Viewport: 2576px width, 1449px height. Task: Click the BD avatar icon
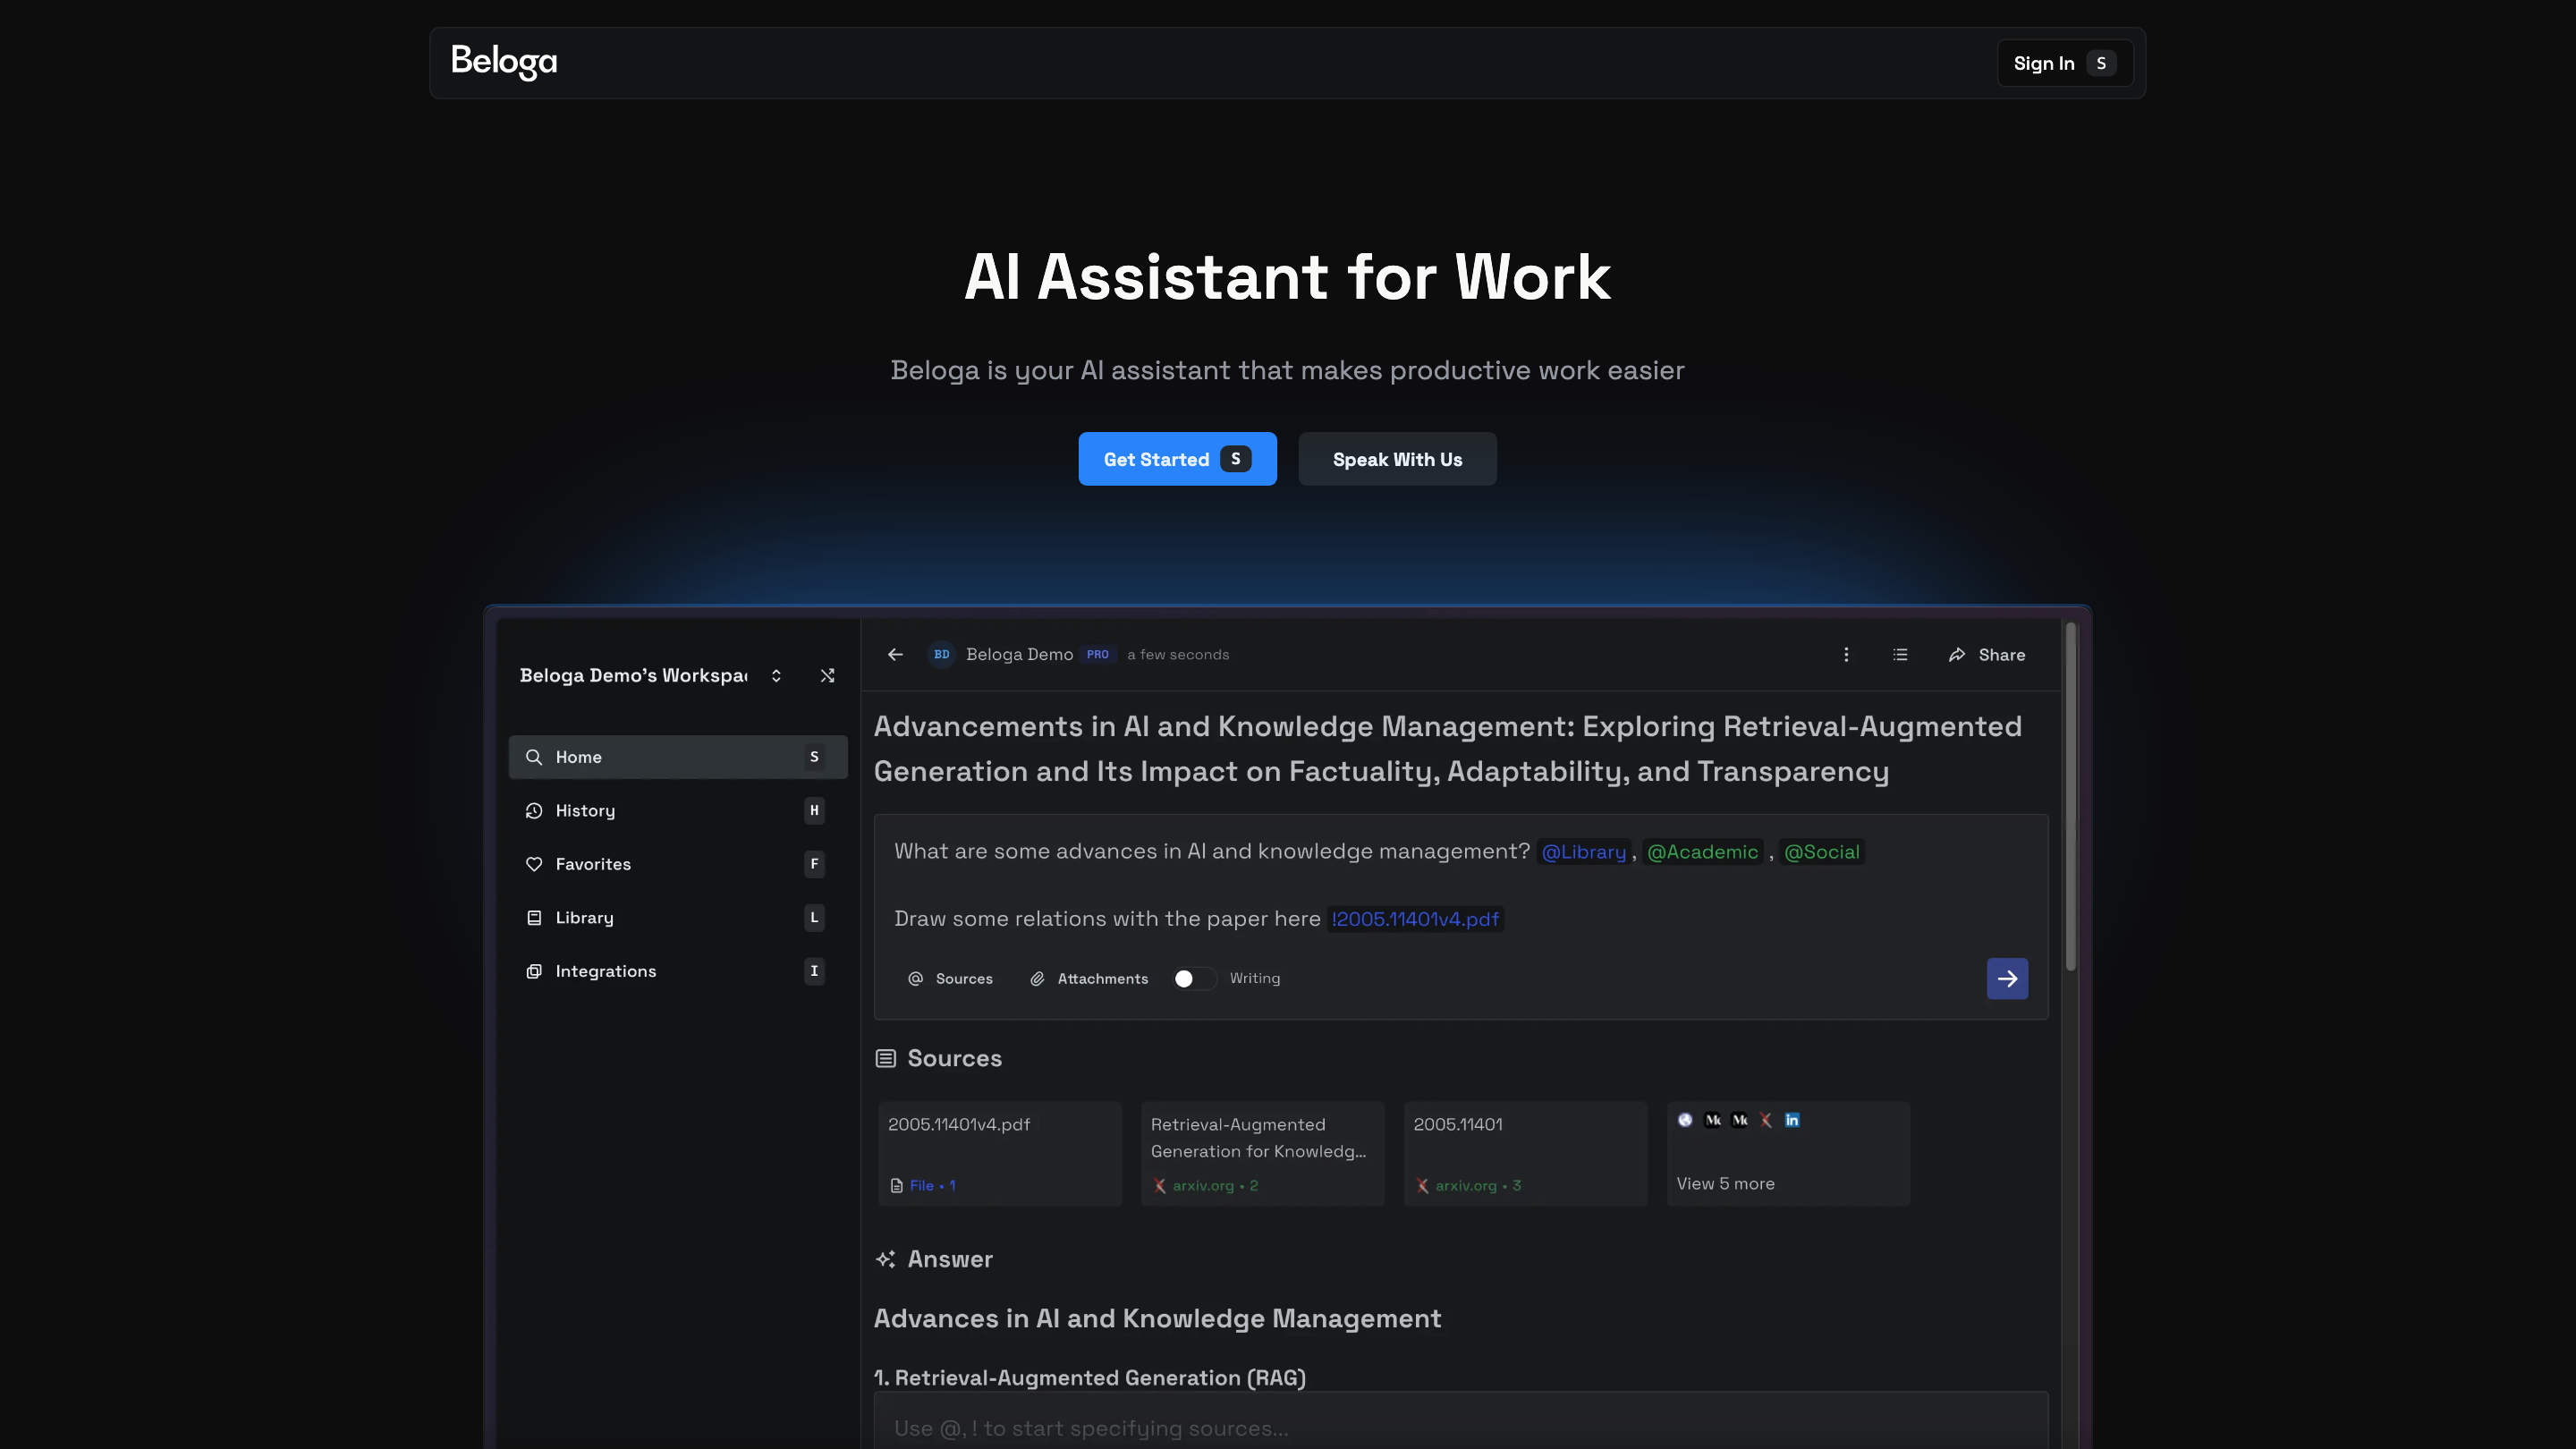pos(941,654)
